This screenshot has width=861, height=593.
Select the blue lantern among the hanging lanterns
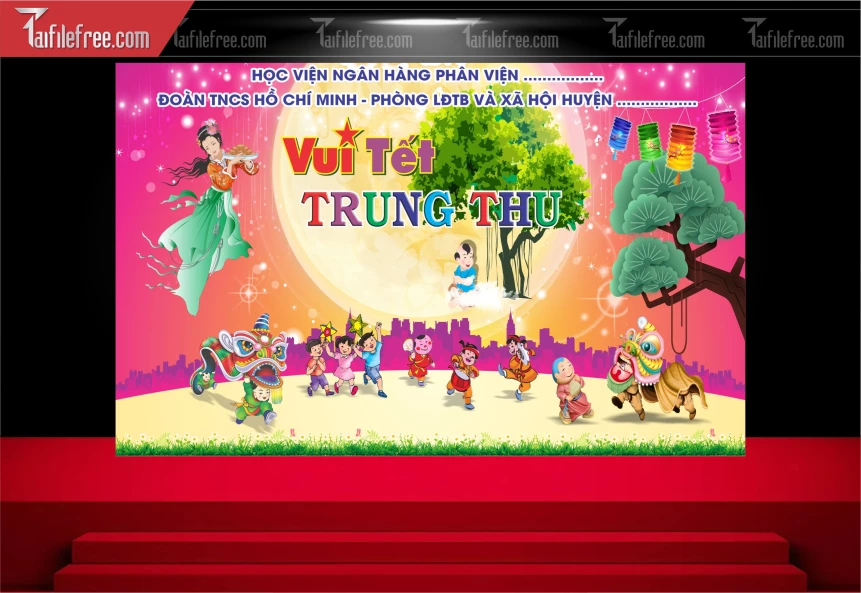(618, 132)
